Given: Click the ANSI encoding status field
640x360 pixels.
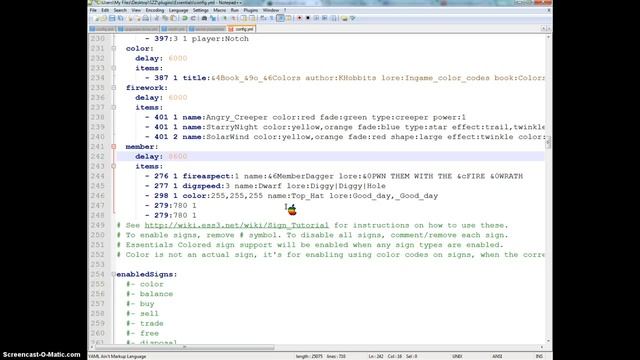Looking at the screenshot, I should 497,356.
